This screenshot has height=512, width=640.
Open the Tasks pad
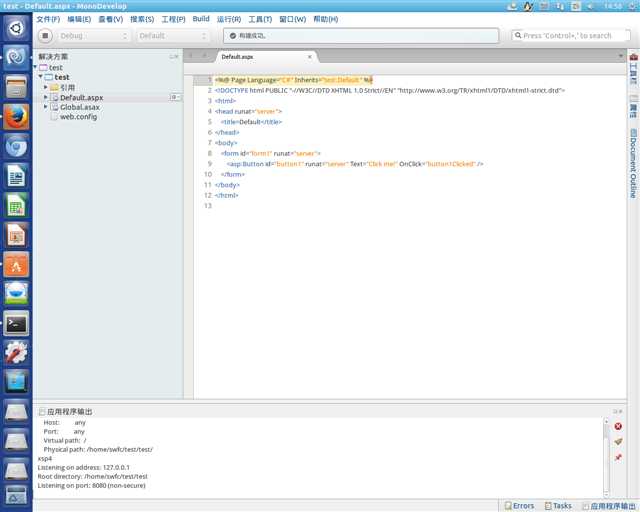tap(558, 505)
